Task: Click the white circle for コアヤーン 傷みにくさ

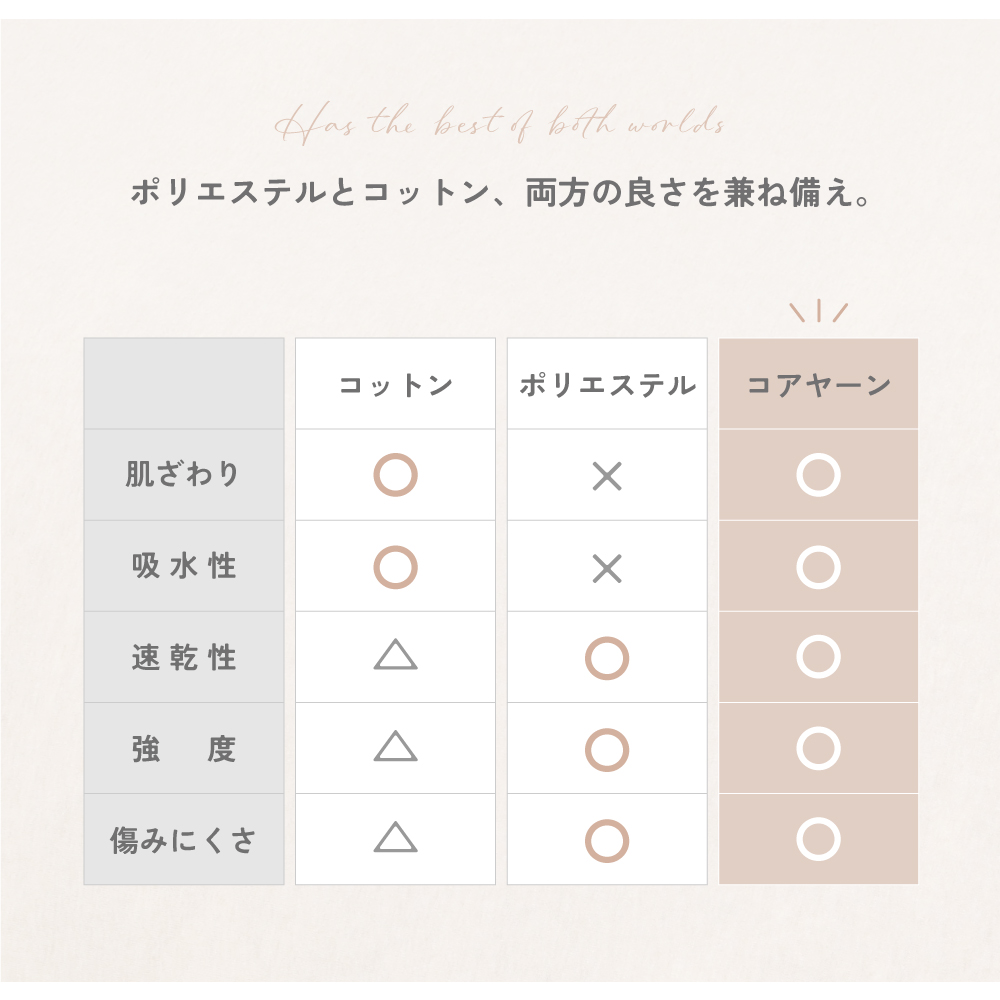Action: (818, 841)
